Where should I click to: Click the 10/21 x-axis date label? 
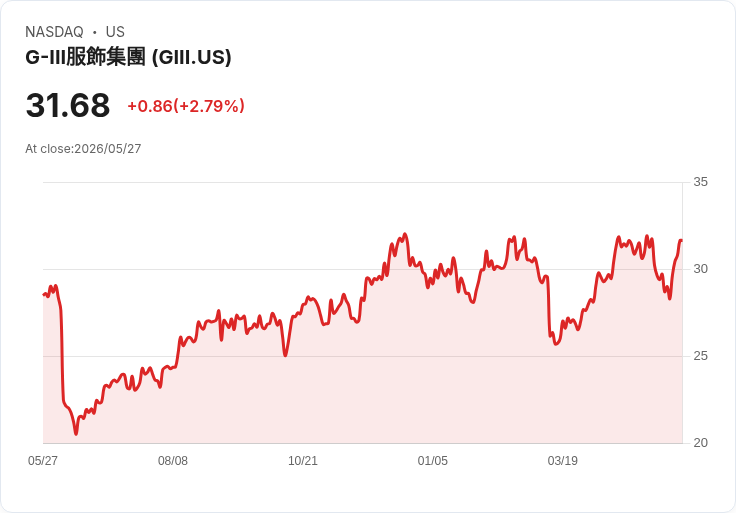(x=303, y=460)
